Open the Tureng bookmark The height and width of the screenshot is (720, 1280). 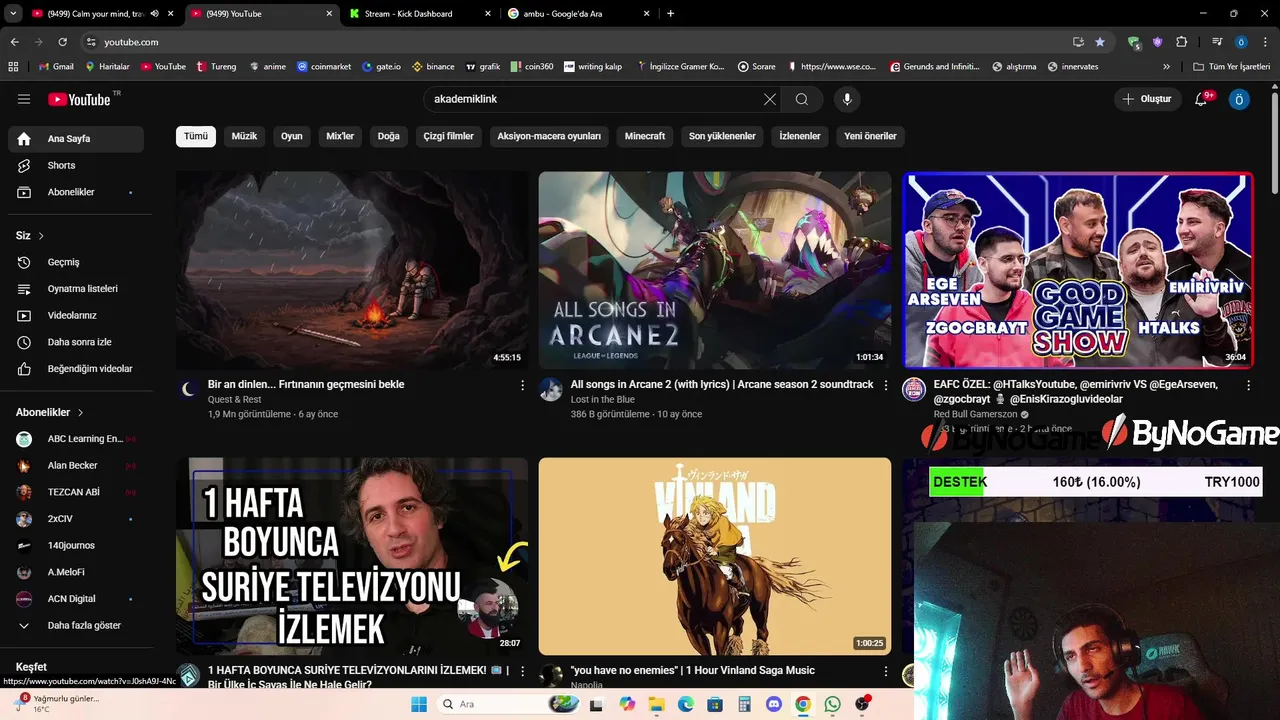tap(217, 67)
